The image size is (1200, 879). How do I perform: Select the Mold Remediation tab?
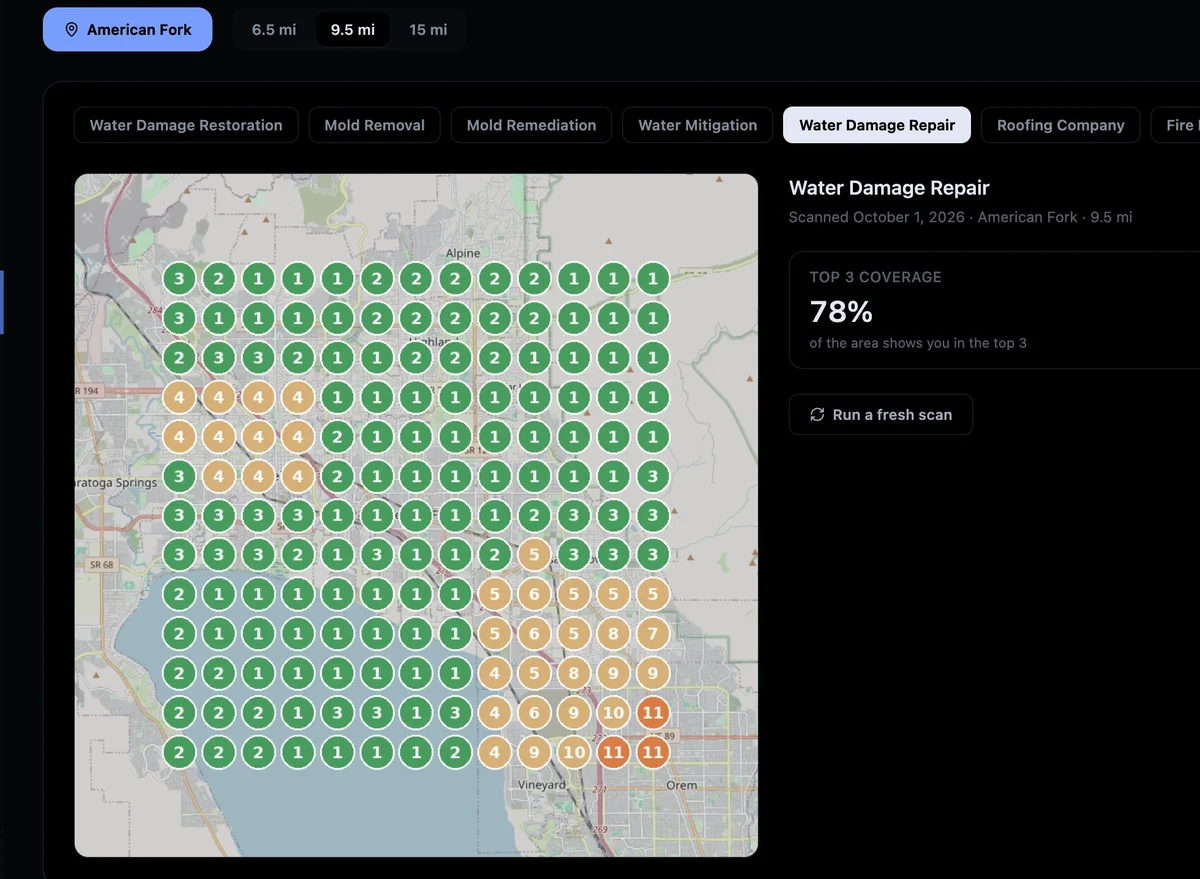point(531,125)
